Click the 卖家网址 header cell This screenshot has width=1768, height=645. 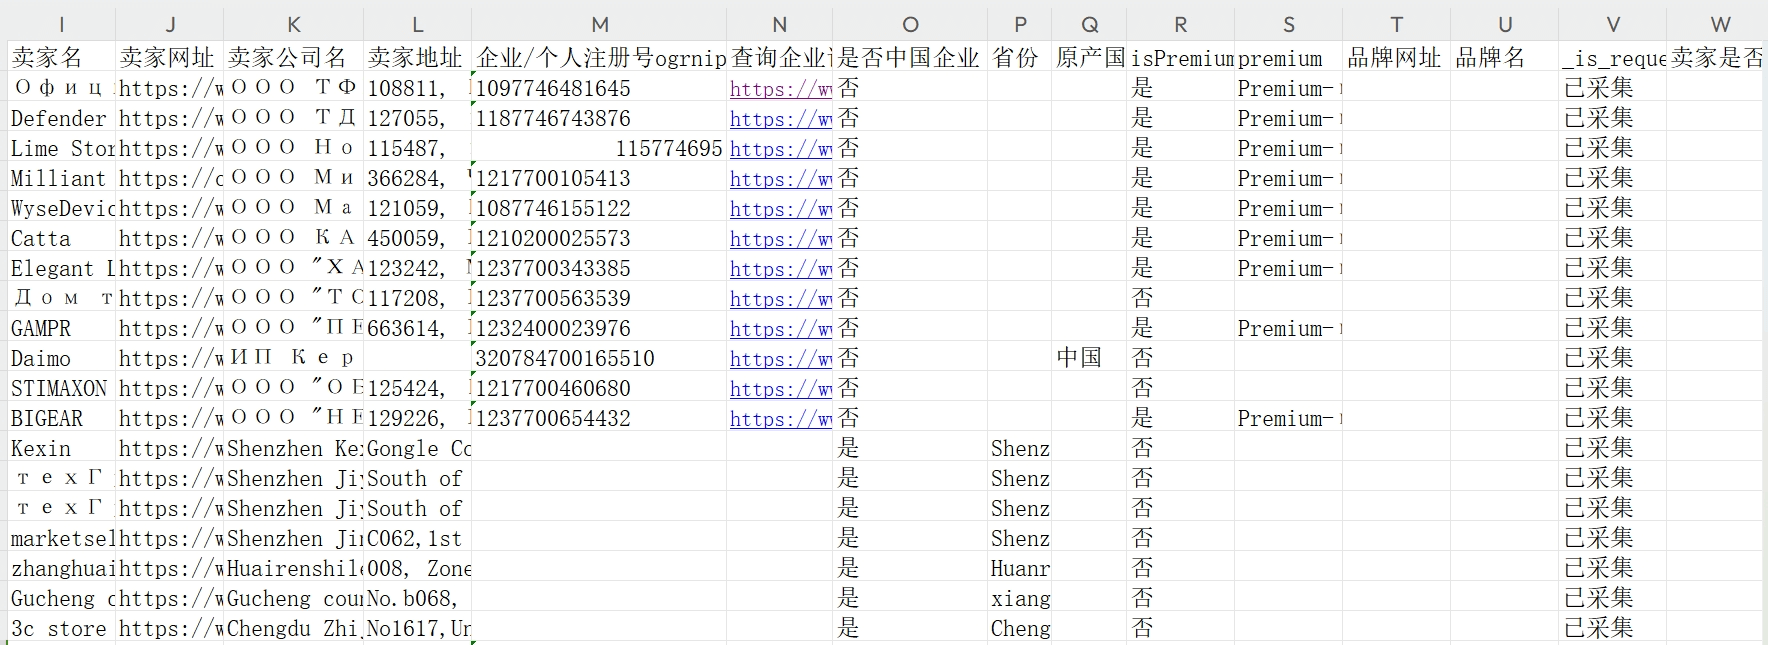(x=170, y=58)
